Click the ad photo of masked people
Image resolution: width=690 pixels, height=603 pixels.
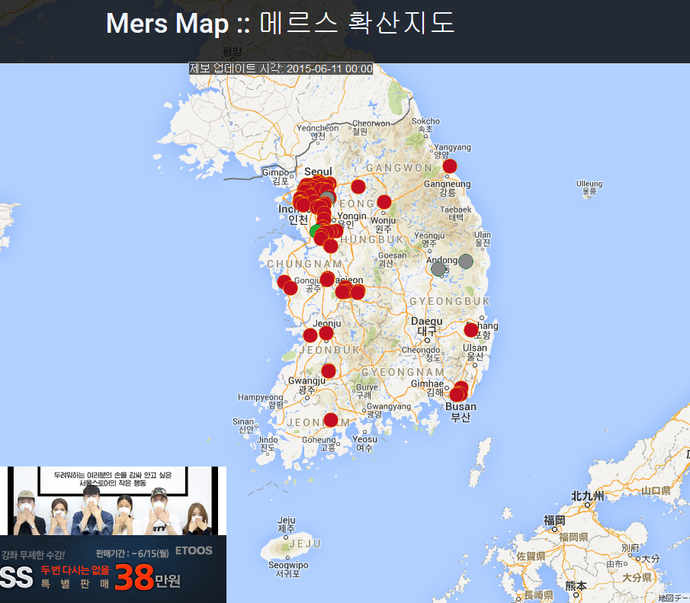(x=113, y=501)
